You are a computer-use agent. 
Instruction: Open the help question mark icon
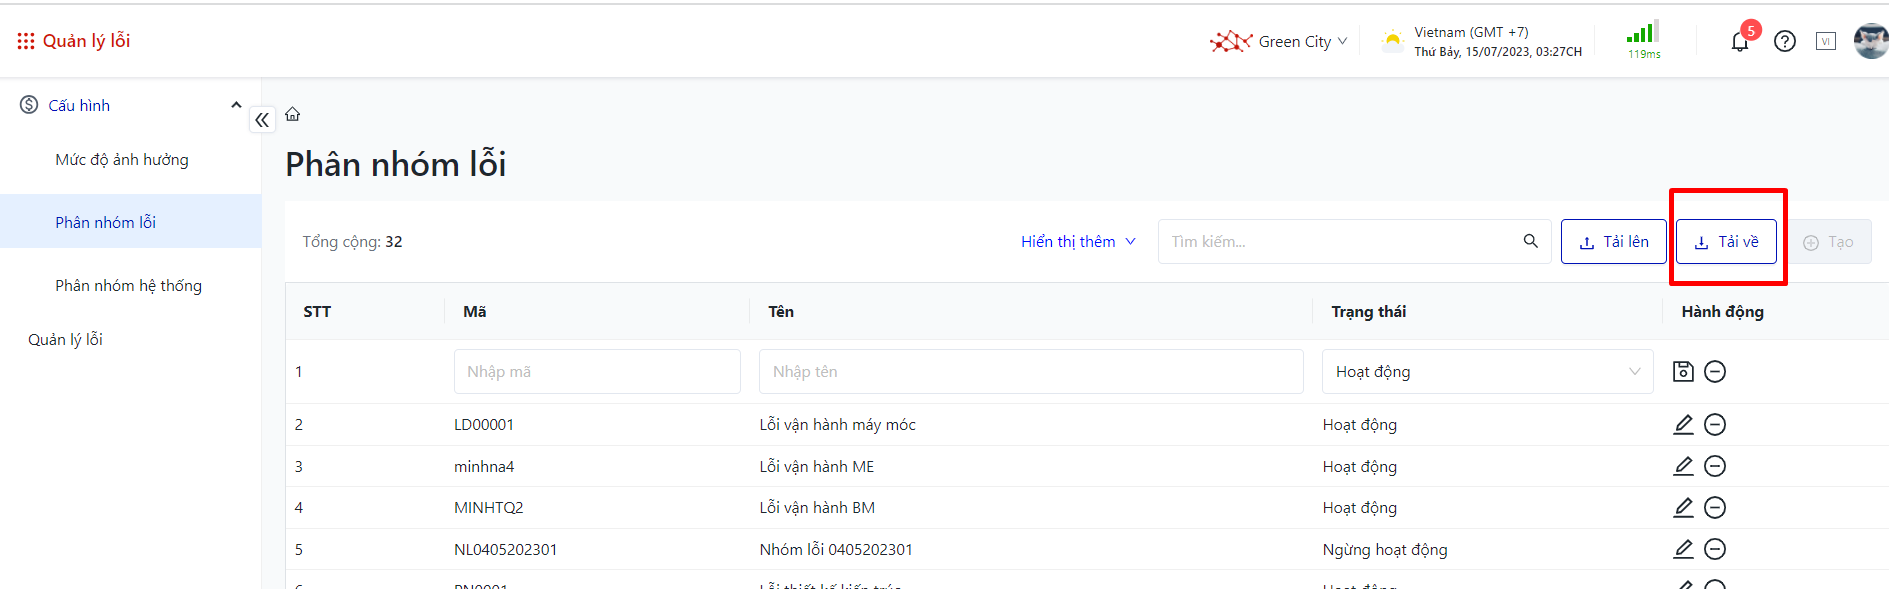(1785, 41)
